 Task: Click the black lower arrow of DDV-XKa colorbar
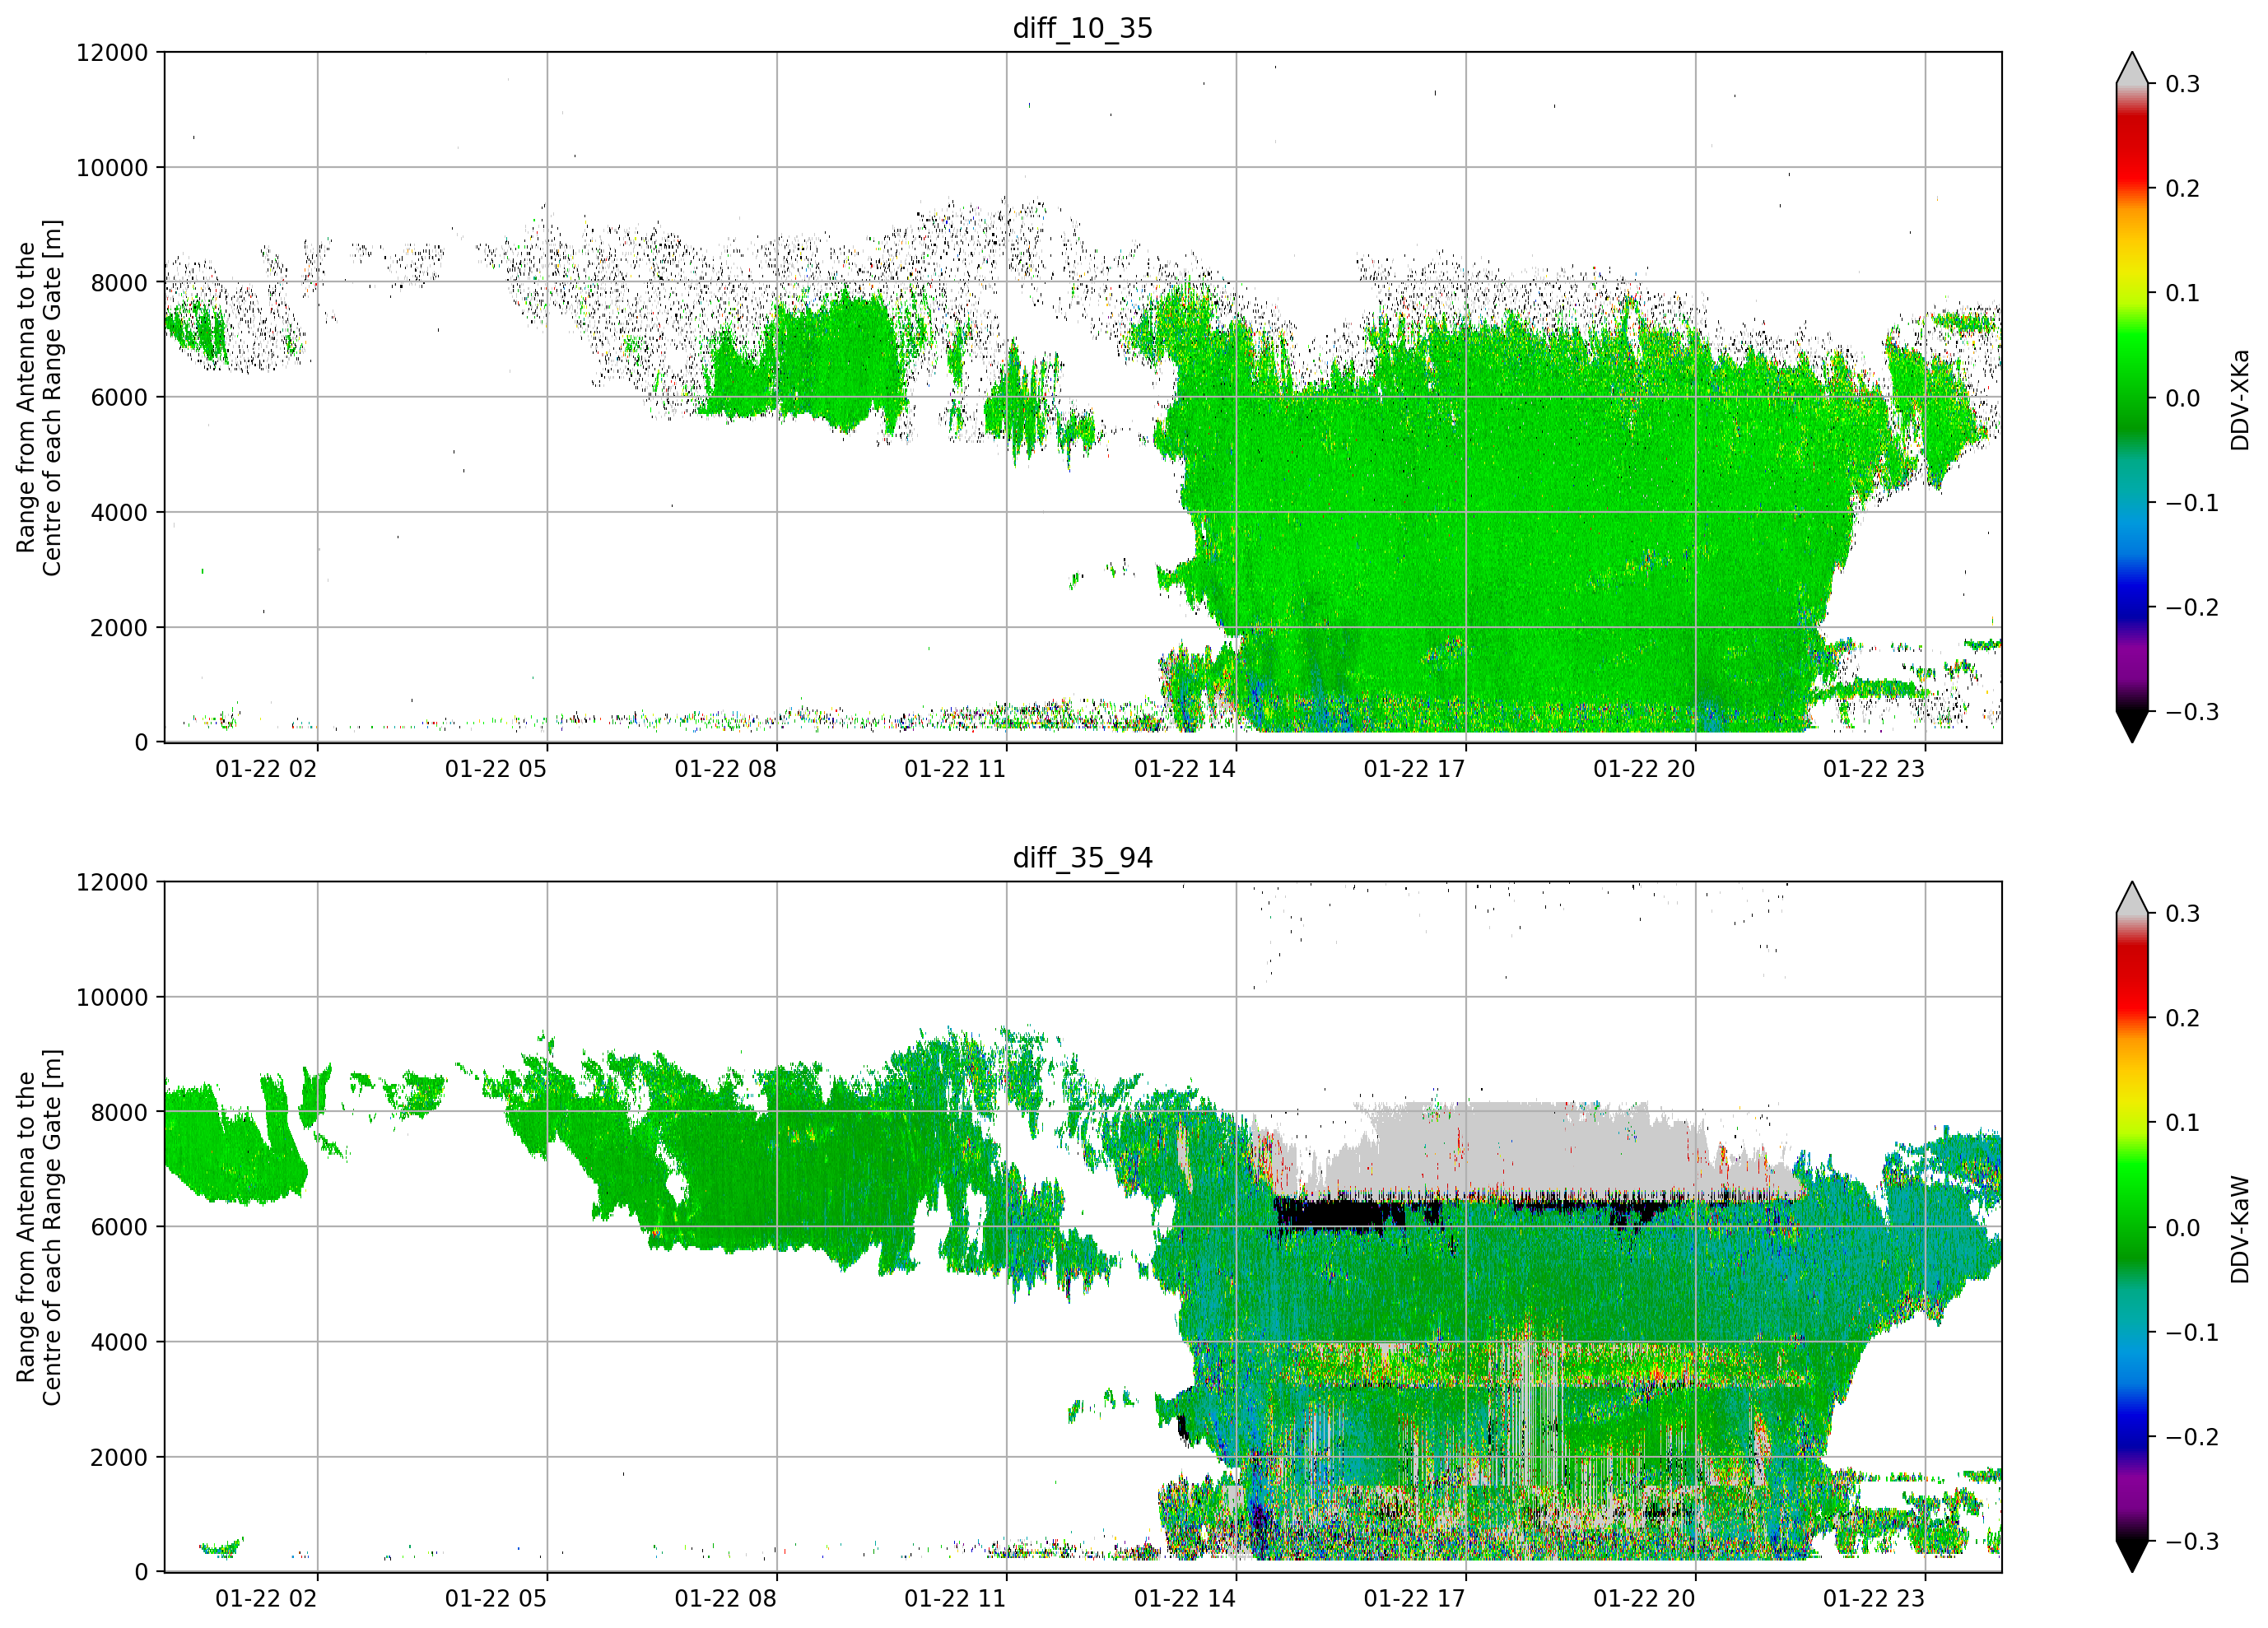point(2132,726)
